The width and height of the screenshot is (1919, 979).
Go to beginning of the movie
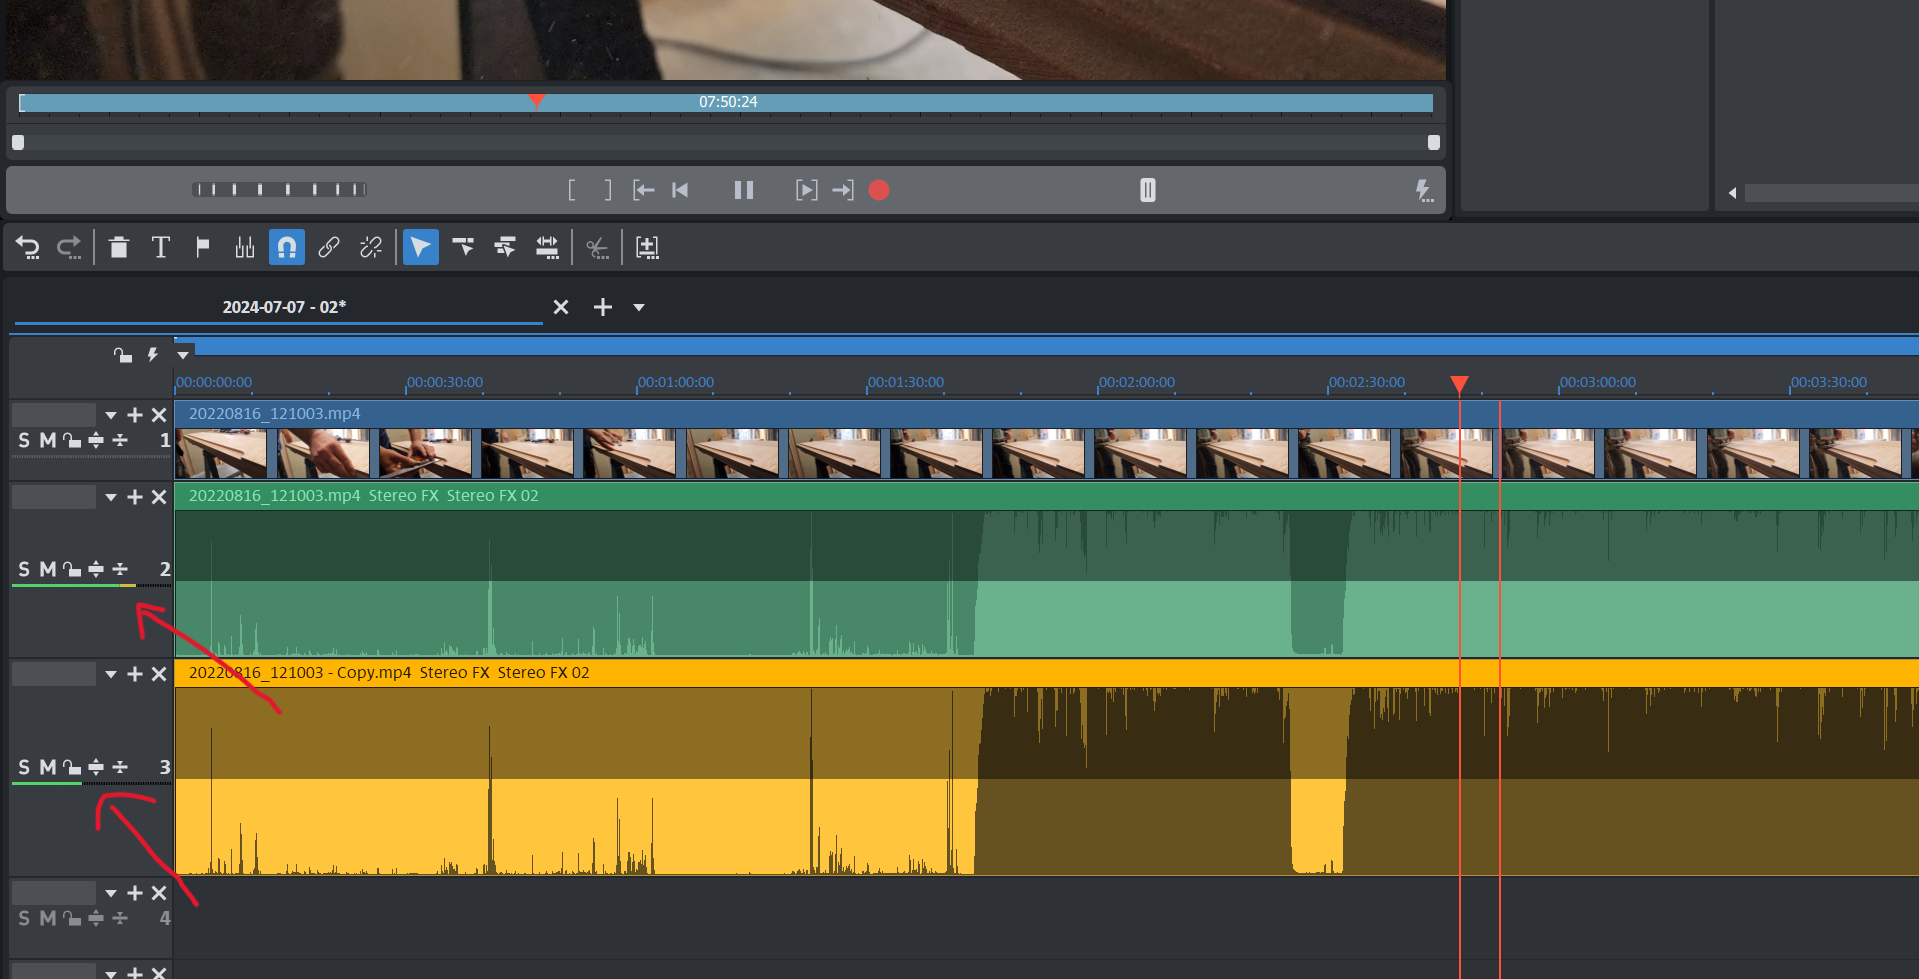(x=680, y=190)
